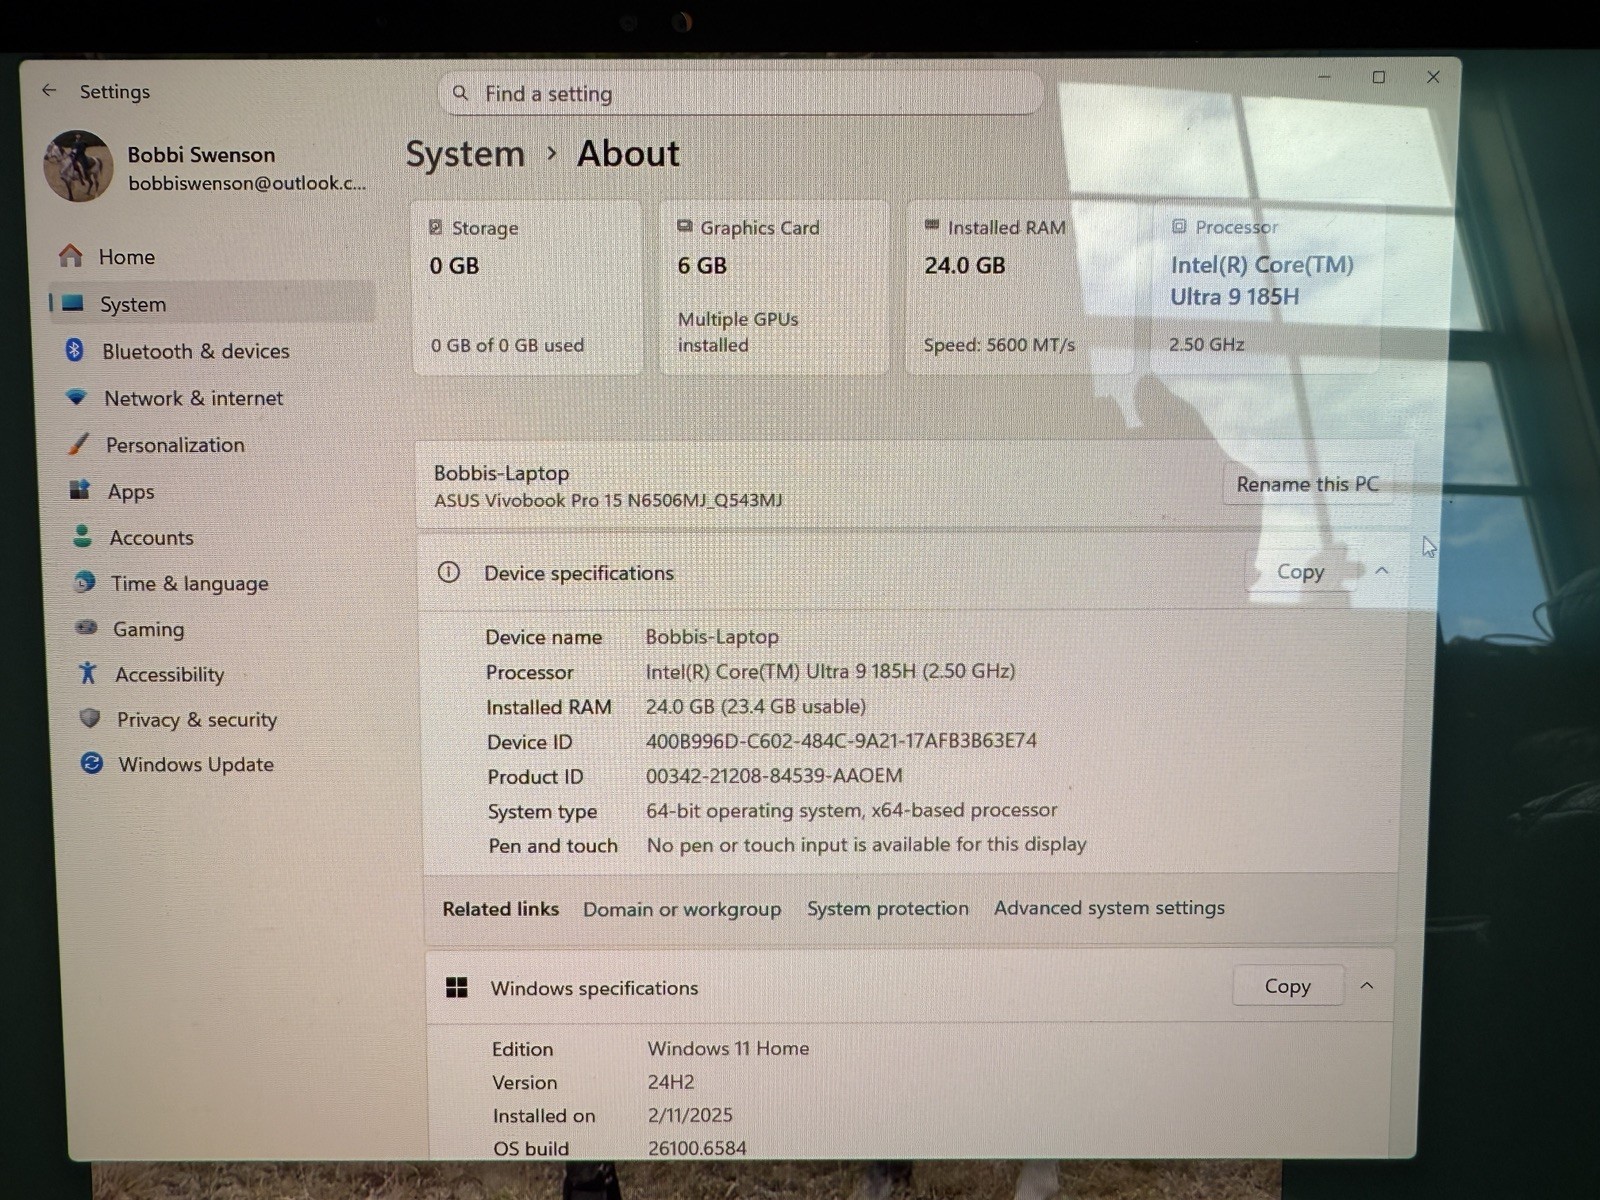Select the Product ID 00342-21208-84539-AAOEM text
1600x1200 pixels.
point(774,775)
